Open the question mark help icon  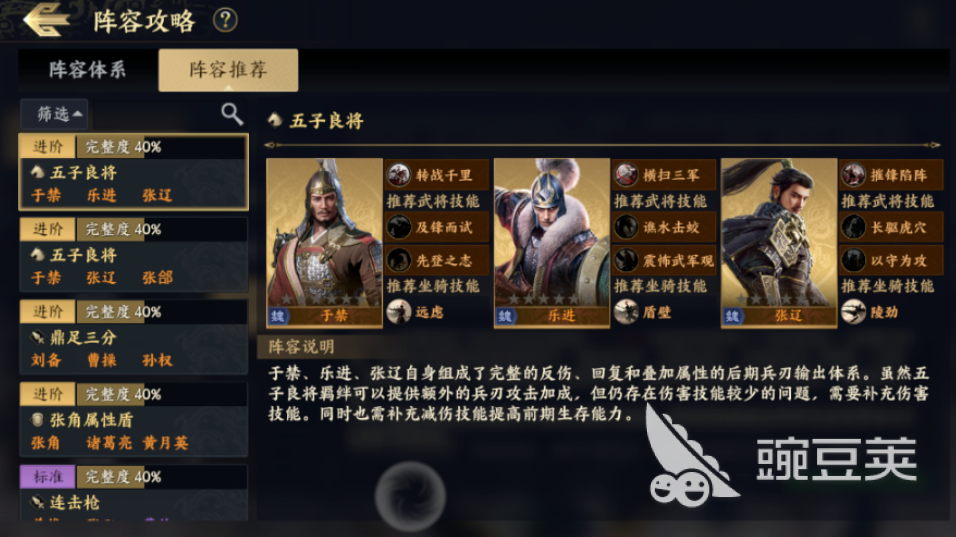point(225,20)
